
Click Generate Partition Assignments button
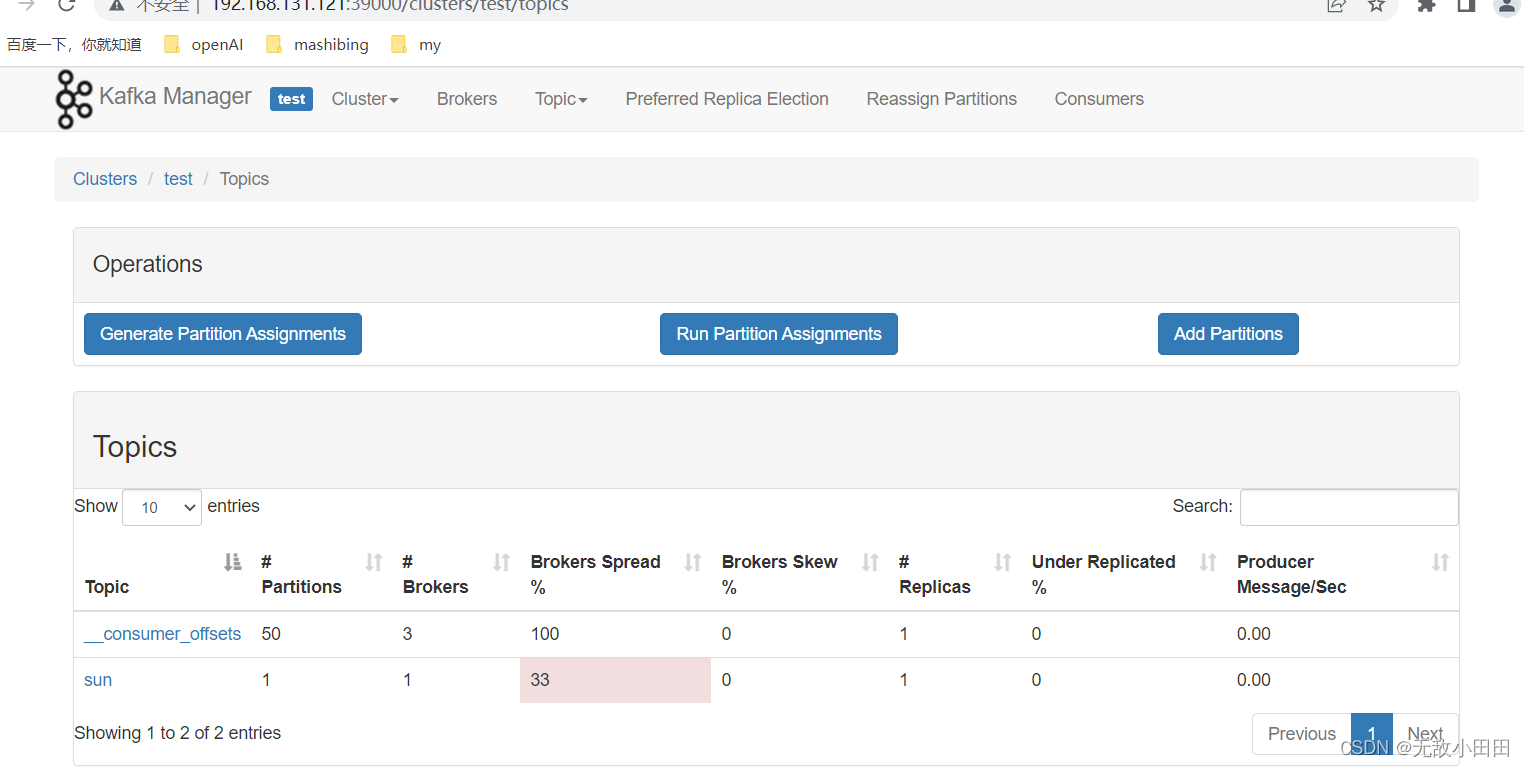point(223,334)
